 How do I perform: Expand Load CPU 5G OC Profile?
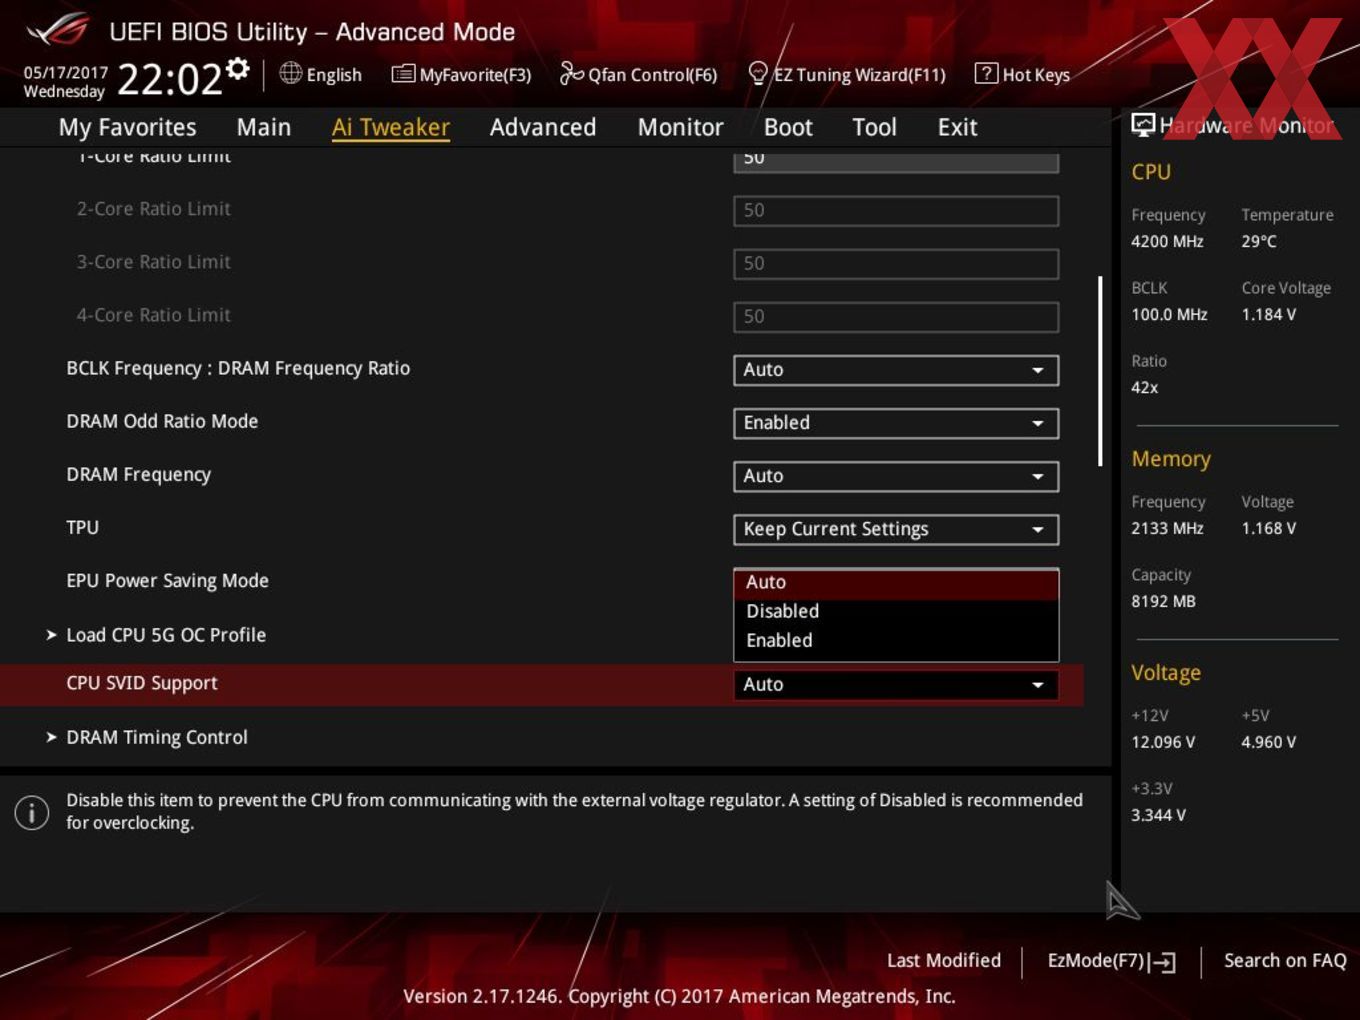pos(166,635)
